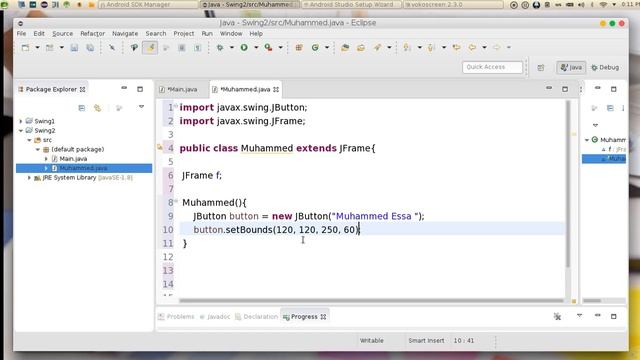Open the Javadoc tab

[215, 317]
